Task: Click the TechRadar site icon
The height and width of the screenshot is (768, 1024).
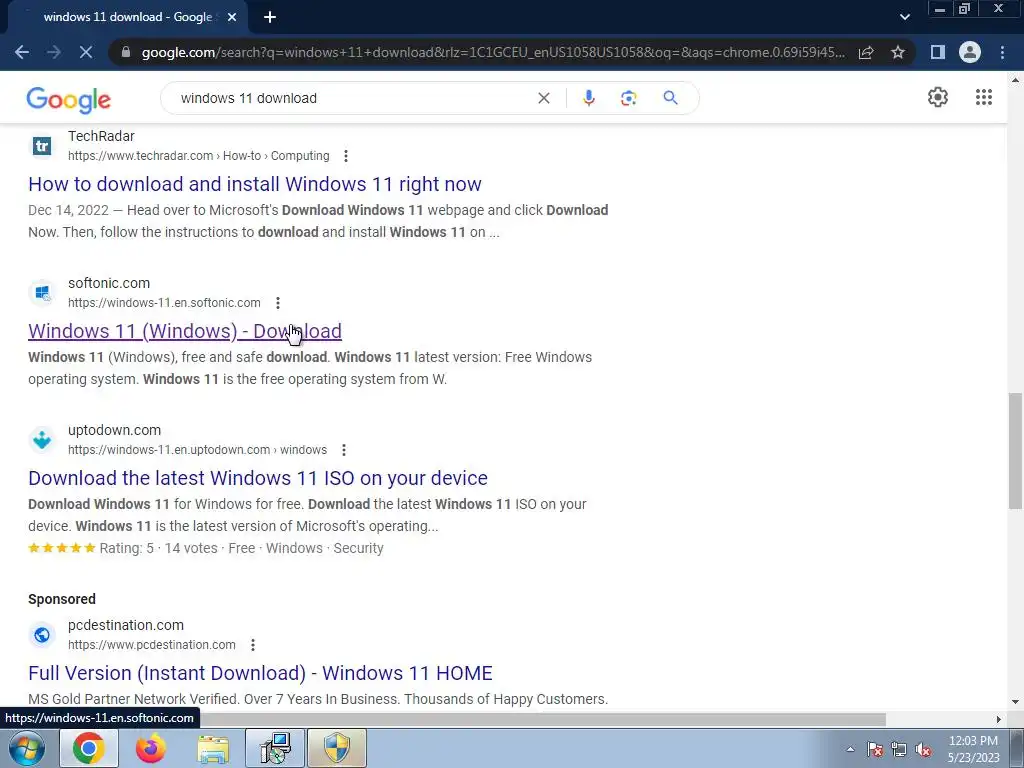Action: point(42,146)
